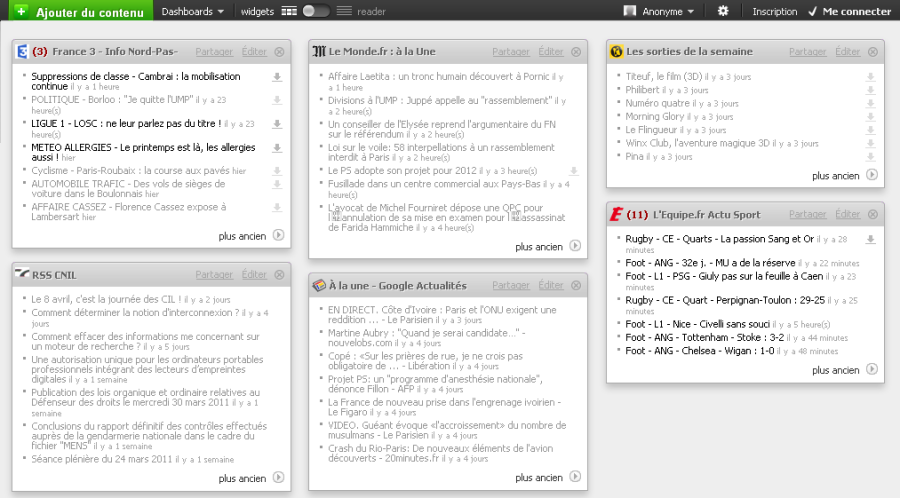
Task: Click the Inscription link
Action: pyautogui.click(x=774, y=11)
